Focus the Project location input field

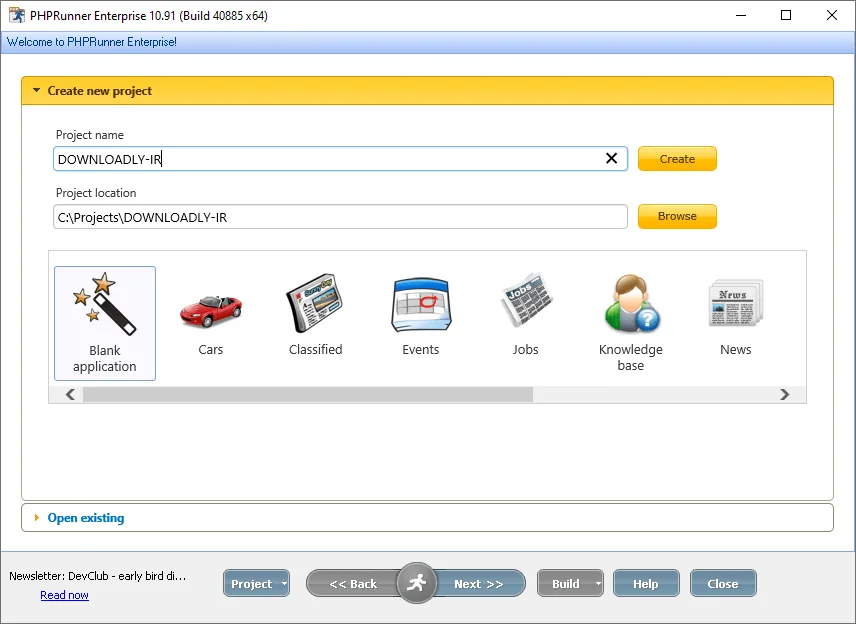coord(340,217)
